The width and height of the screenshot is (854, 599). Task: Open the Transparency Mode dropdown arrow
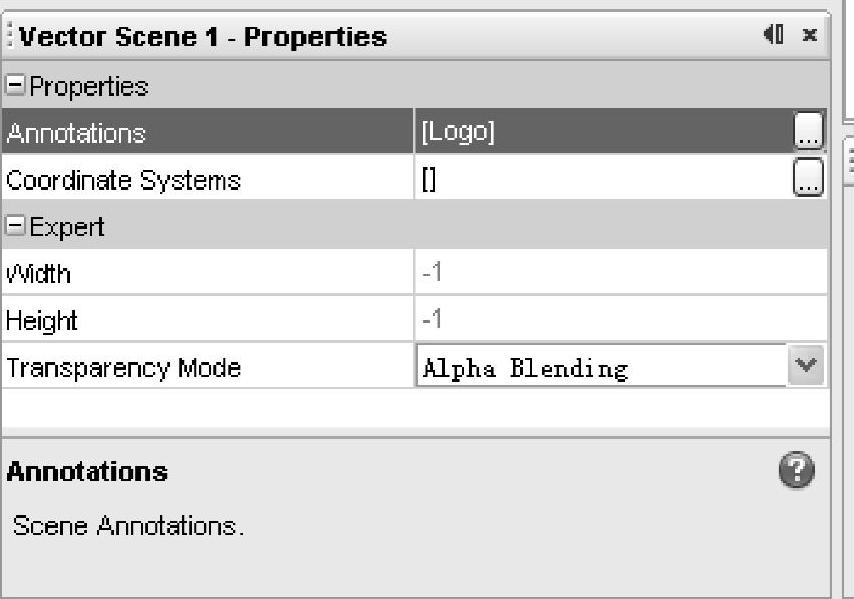coord(807,367)
